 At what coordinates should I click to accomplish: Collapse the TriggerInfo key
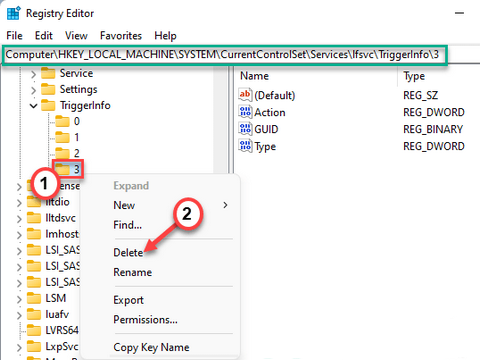click(x=33, y=106)
